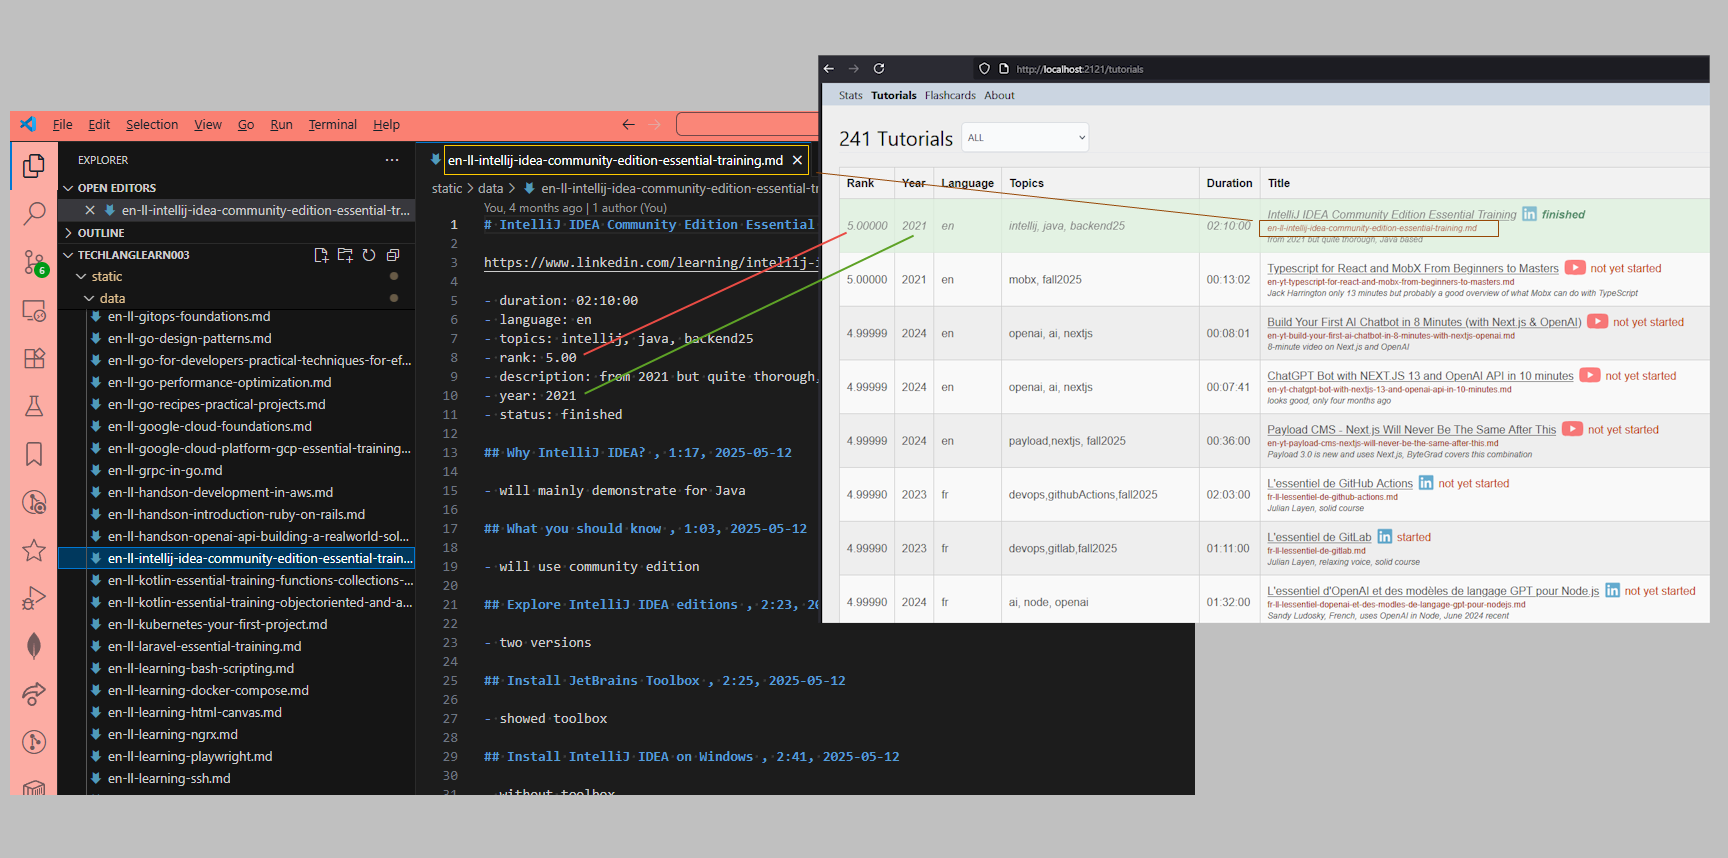
Task: Open the L'essentiel de GitLab tutorial link
Action: [1319, 537]
